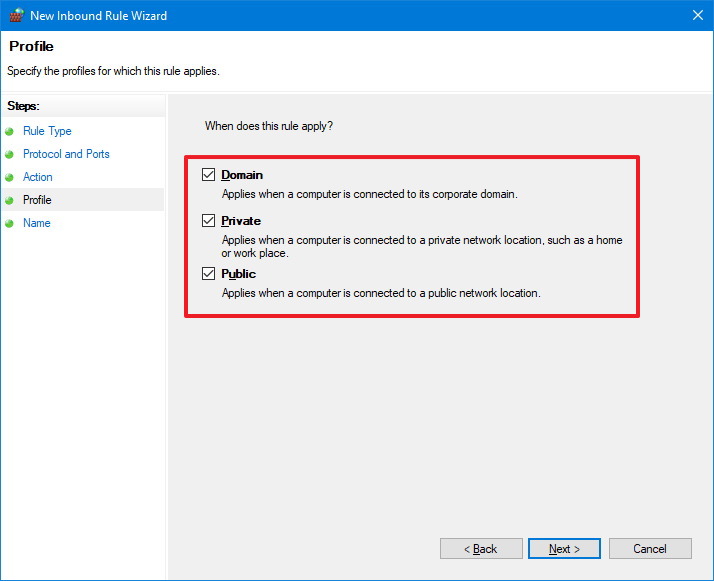Click the 'public network location' description text
This screenshot has width=714, height=581.
(381, 293)
